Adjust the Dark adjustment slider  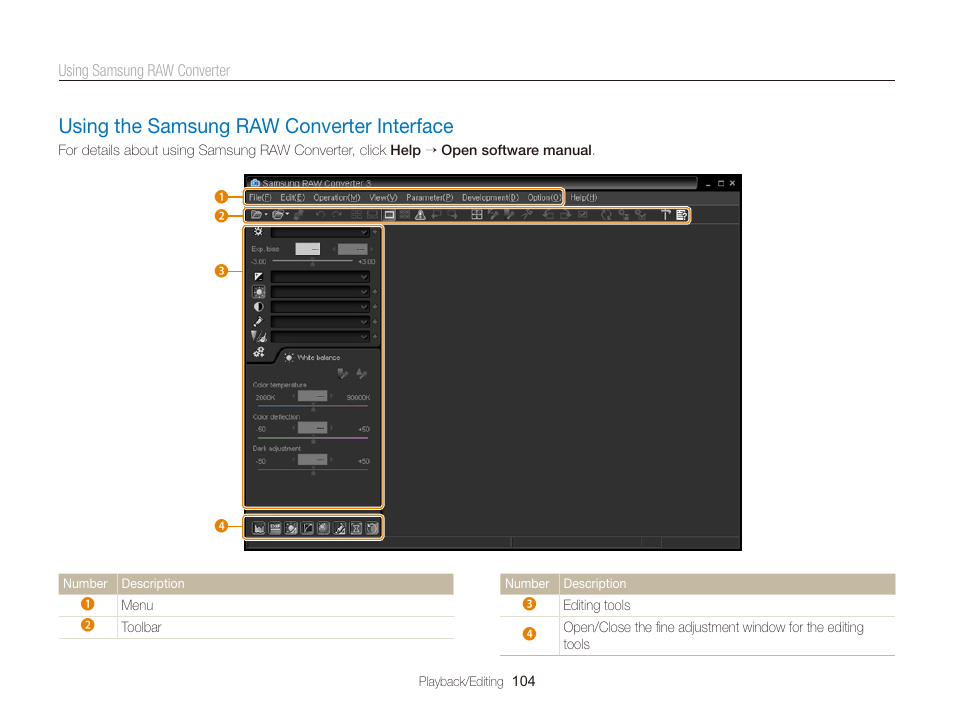tap(313, 470)
